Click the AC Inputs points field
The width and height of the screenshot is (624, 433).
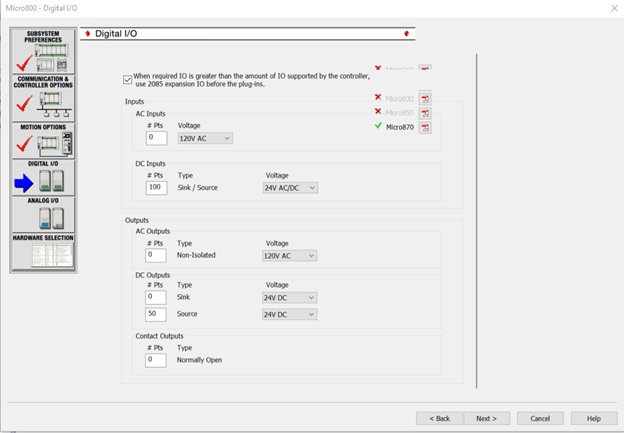pyautogui.click(x=156, y=138)
